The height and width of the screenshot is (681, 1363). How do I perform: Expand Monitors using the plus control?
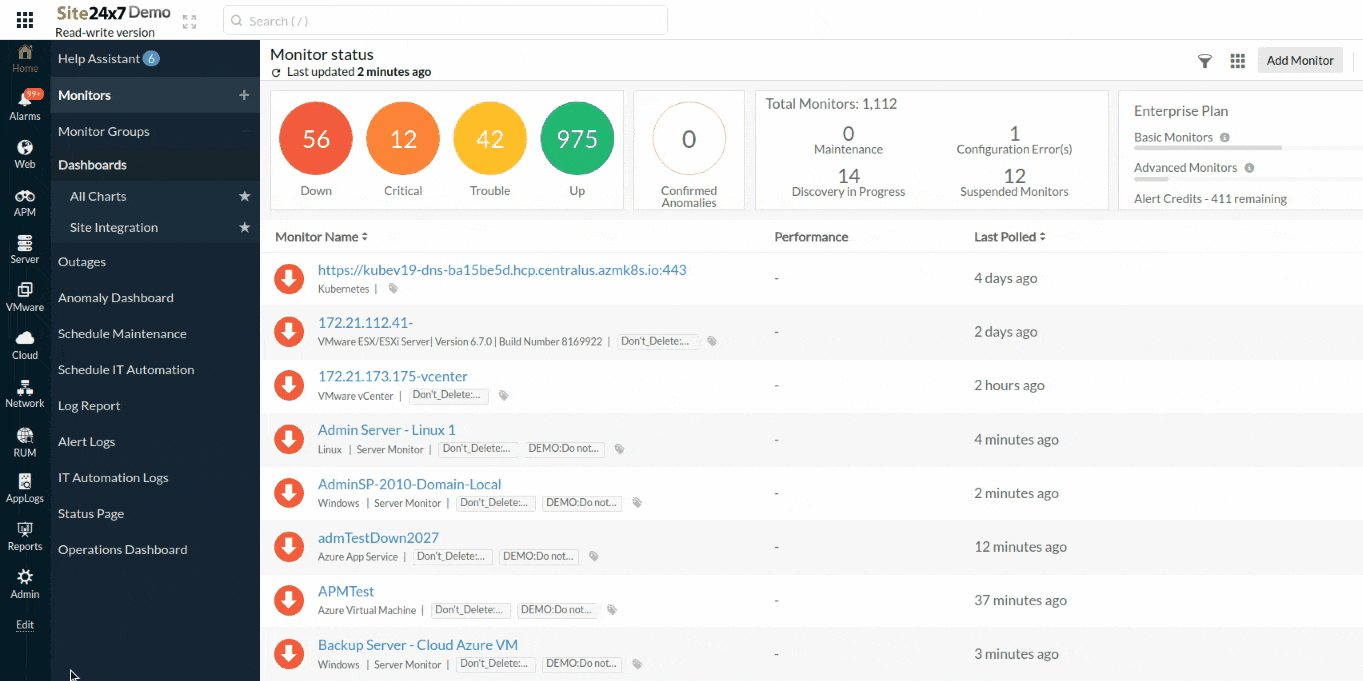(x=245, y=95)
